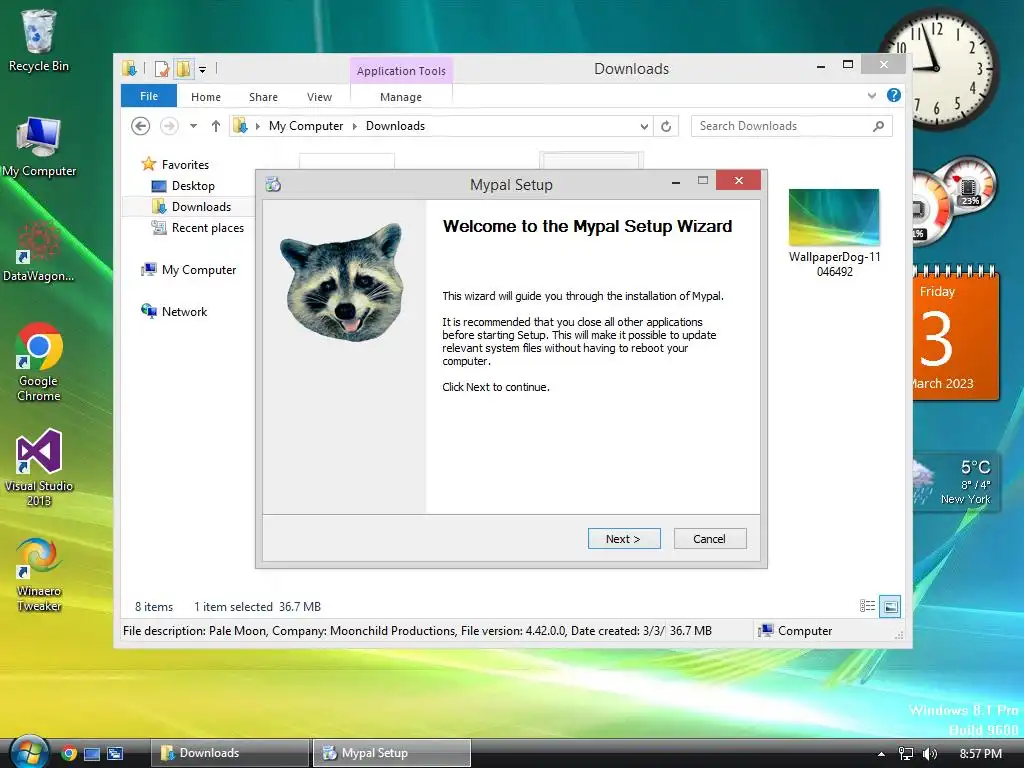Open the network tray icon
This screenshot has height=768, width=1024.
coord(906,754)
